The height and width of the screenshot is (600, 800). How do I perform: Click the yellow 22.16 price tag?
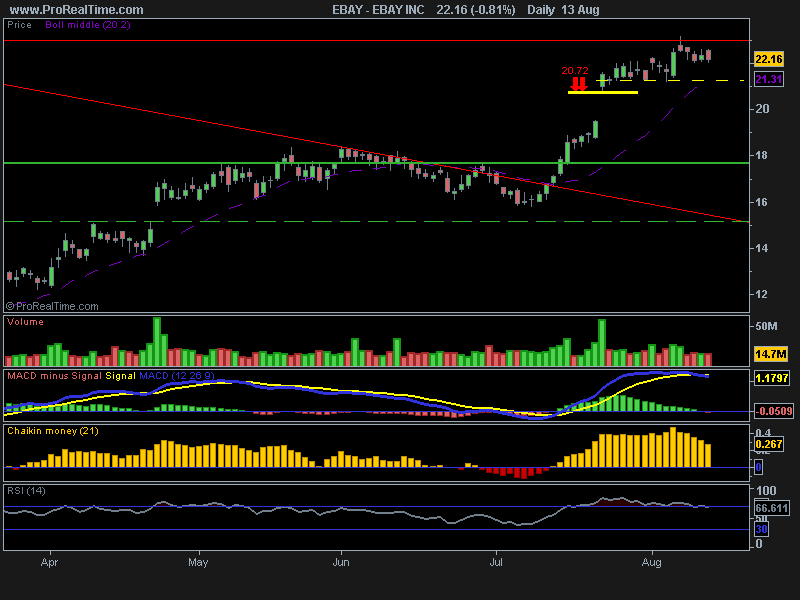coord(769,59)
